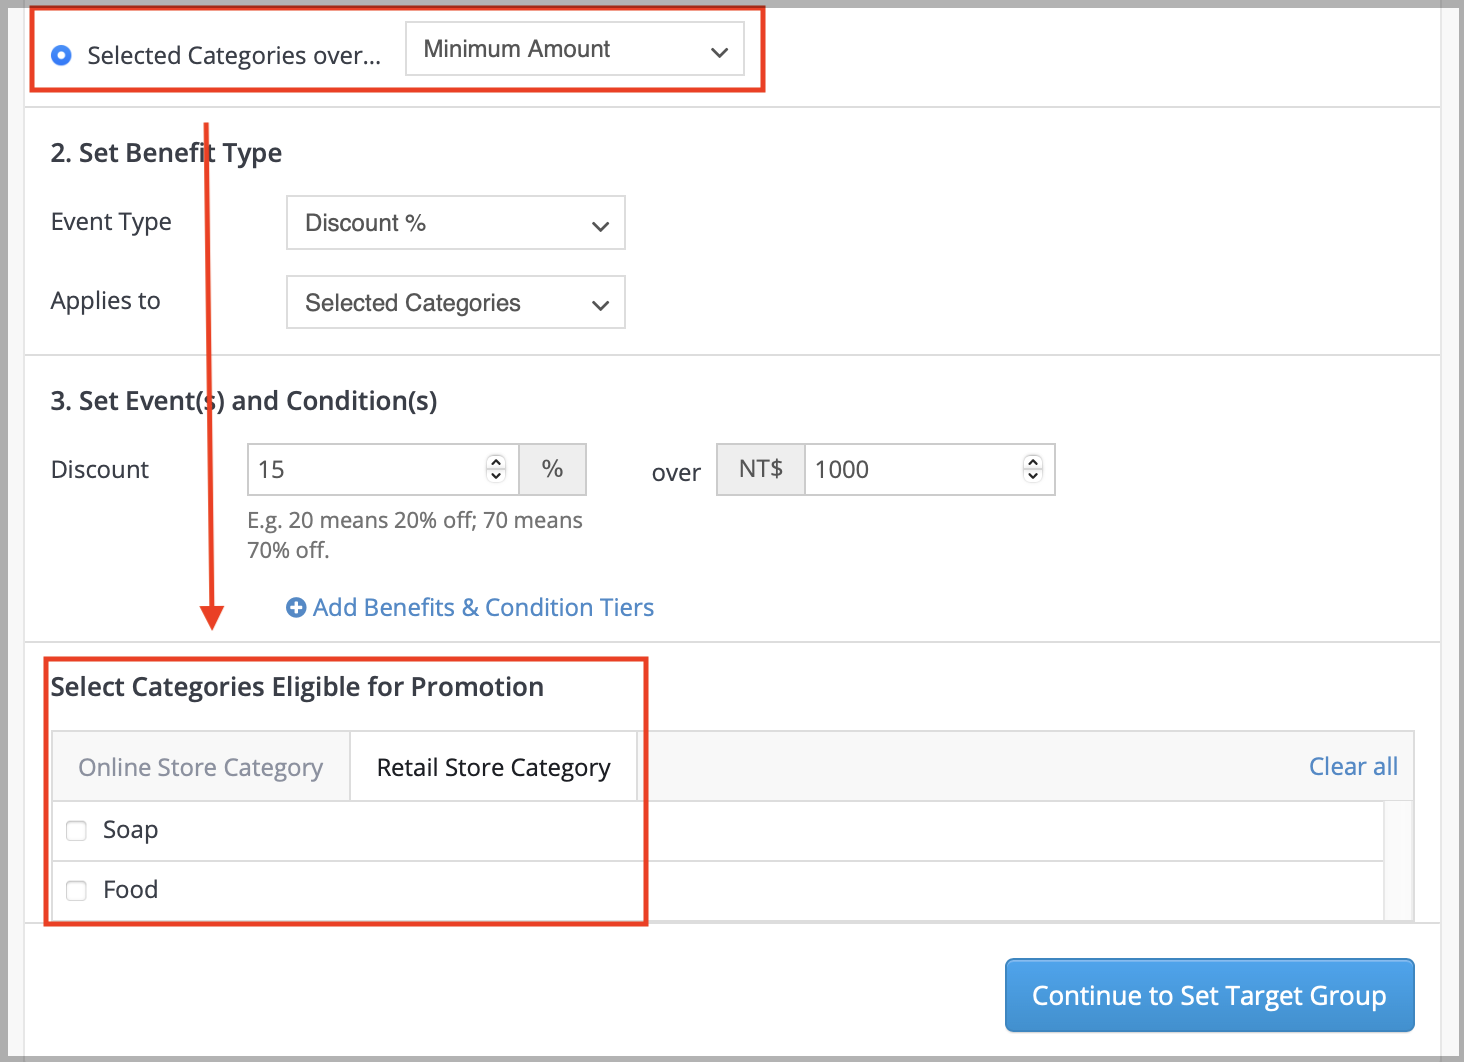
Task: Click the 'E.g. 20 means 20% off' hint text
Action: click(x=415, y=535)
